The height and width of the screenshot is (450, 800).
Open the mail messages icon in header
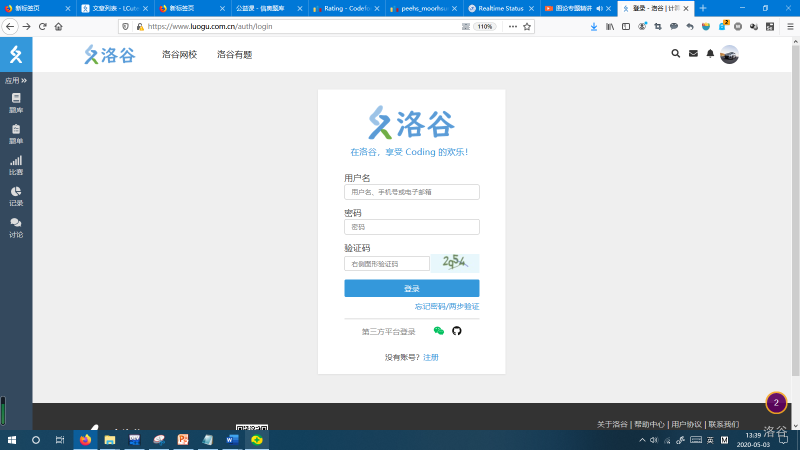(x=693, y=54)
